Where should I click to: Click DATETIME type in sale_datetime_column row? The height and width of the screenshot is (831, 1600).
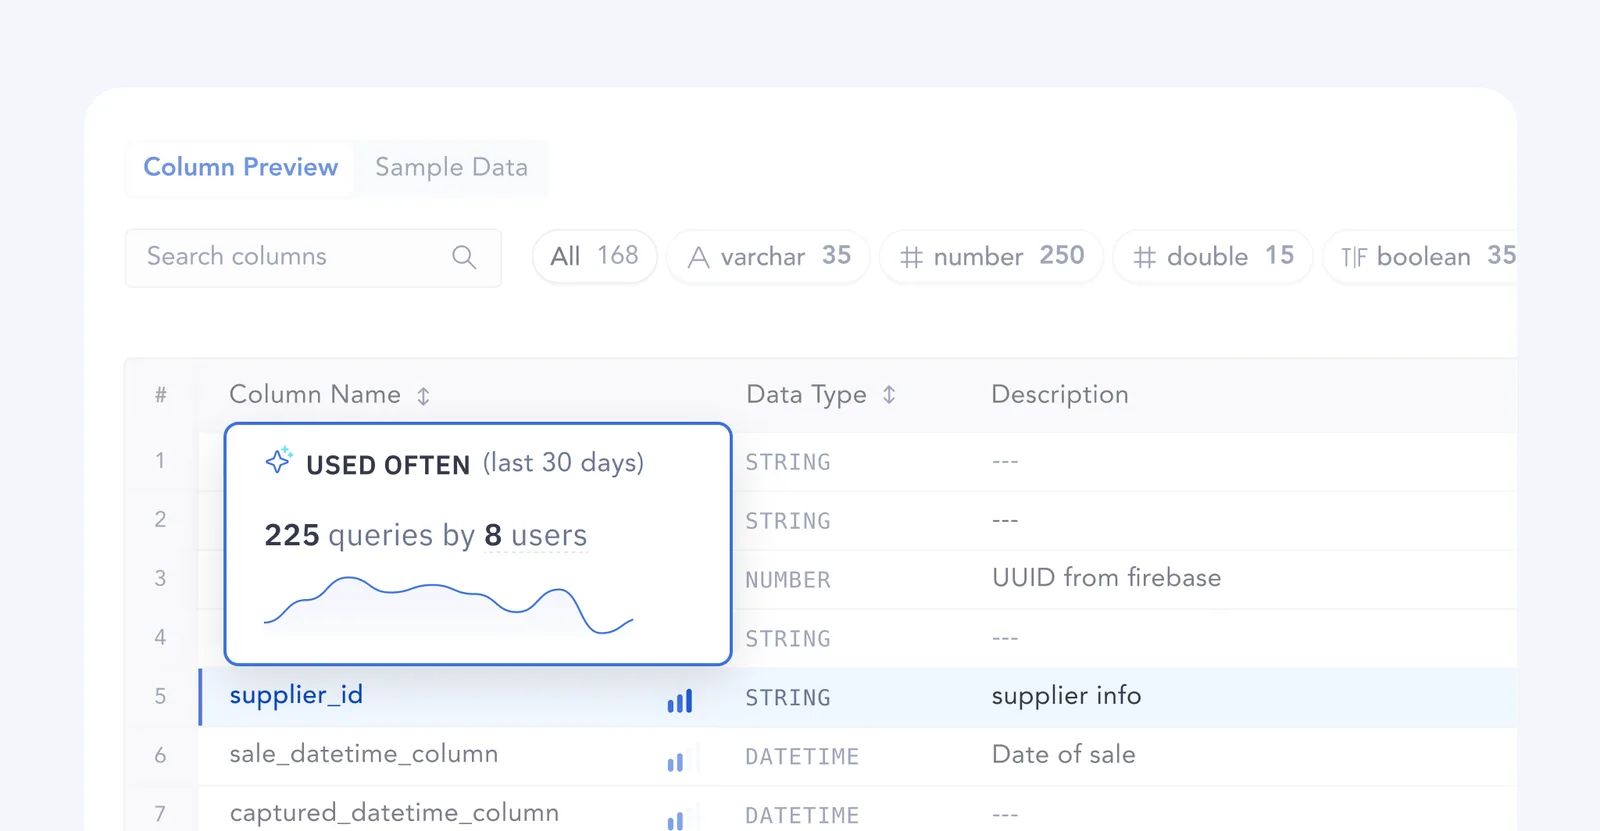coord(802,757)
